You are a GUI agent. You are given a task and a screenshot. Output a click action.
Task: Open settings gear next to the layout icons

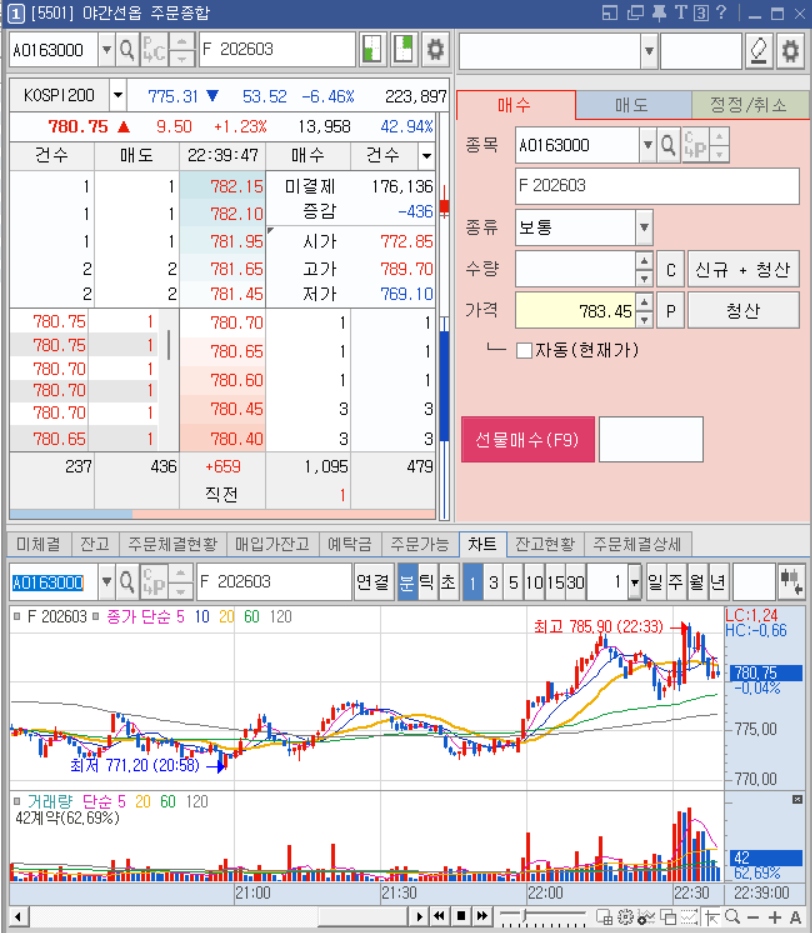[435, 49]
